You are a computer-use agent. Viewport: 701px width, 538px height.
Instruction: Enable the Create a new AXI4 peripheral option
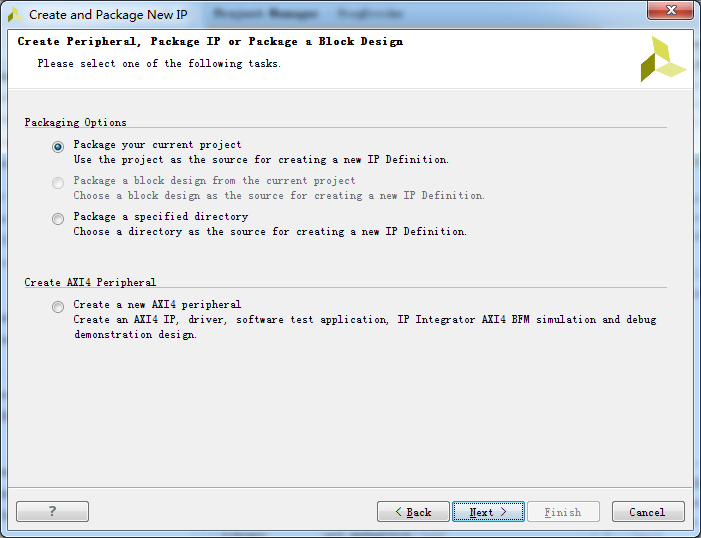click(58, 307)
